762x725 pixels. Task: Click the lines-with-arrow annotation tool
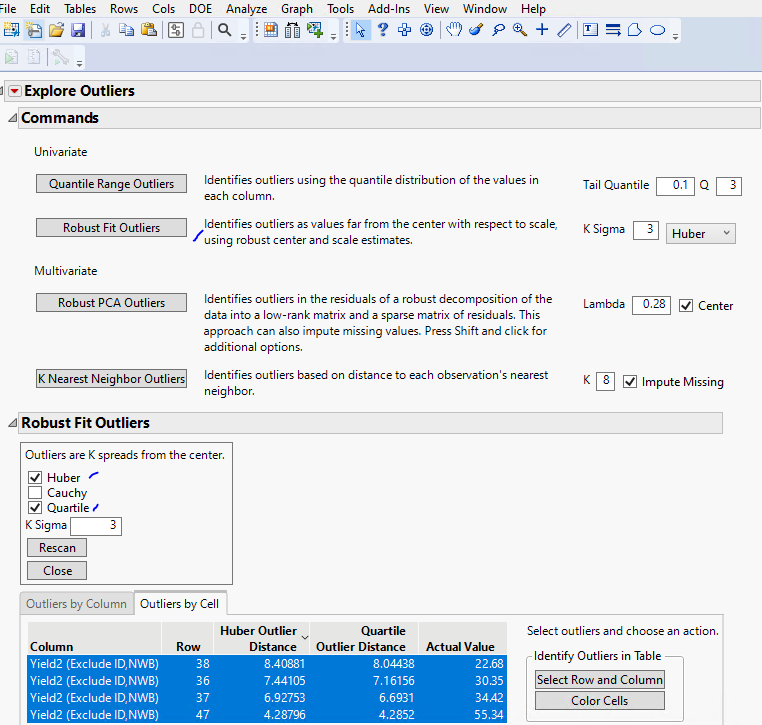coord(613,30)
